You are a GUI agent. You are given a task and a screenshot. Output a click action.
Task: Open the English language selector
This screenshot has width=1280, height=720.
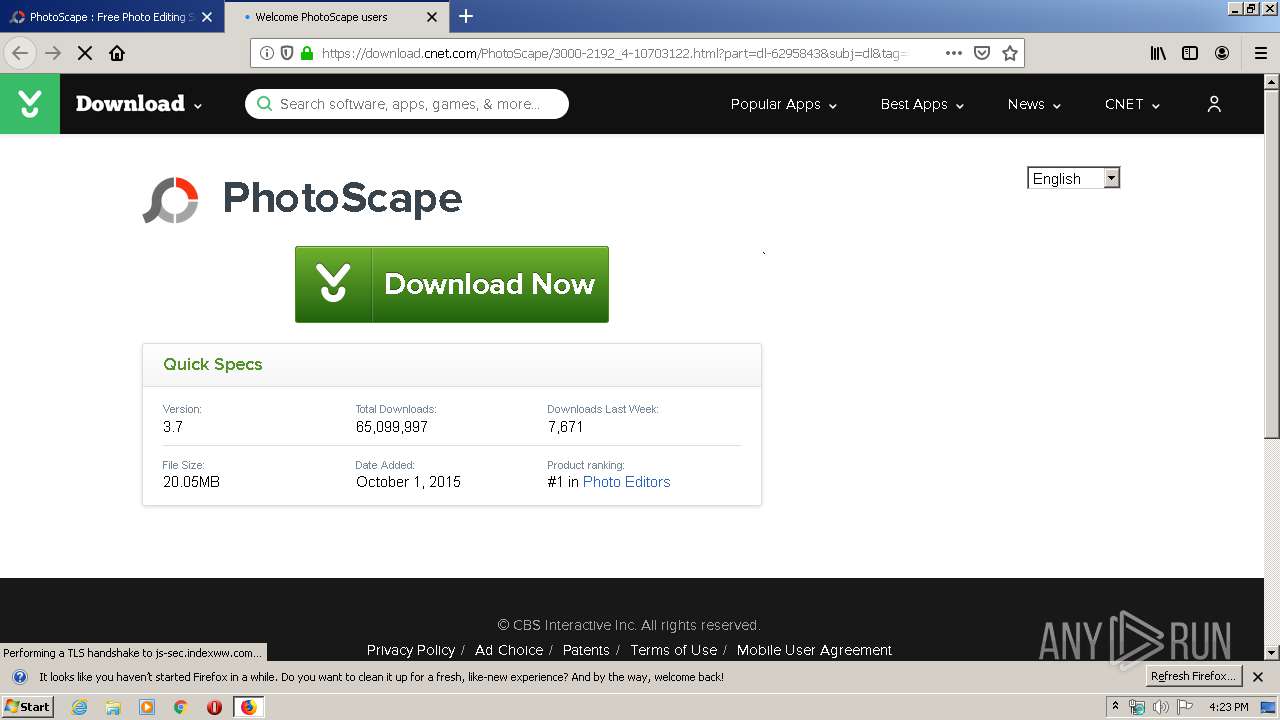[1074, 178]
